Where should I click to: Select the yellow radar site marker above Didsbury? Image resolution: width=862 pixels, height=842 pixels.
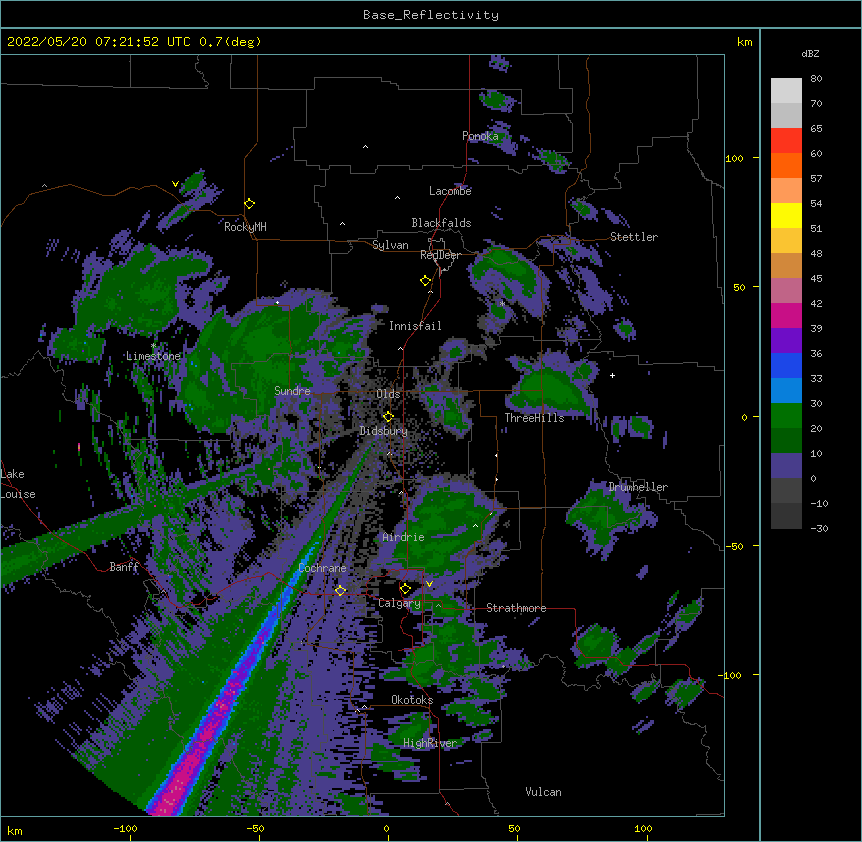pos(388,417)
